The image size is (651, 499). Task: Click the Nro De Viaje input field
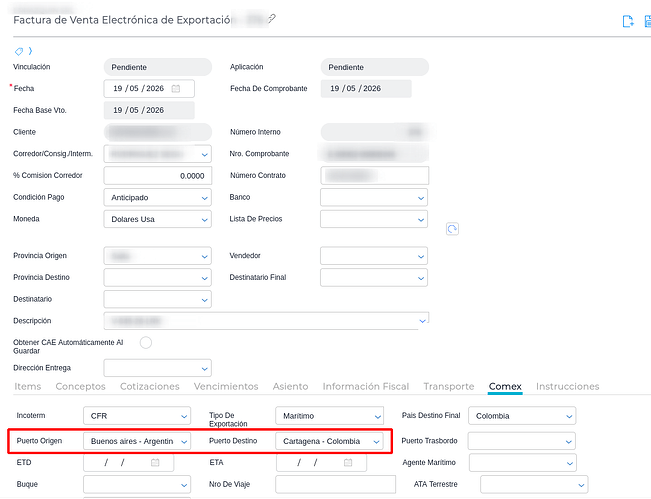click(x=335, y=484)
